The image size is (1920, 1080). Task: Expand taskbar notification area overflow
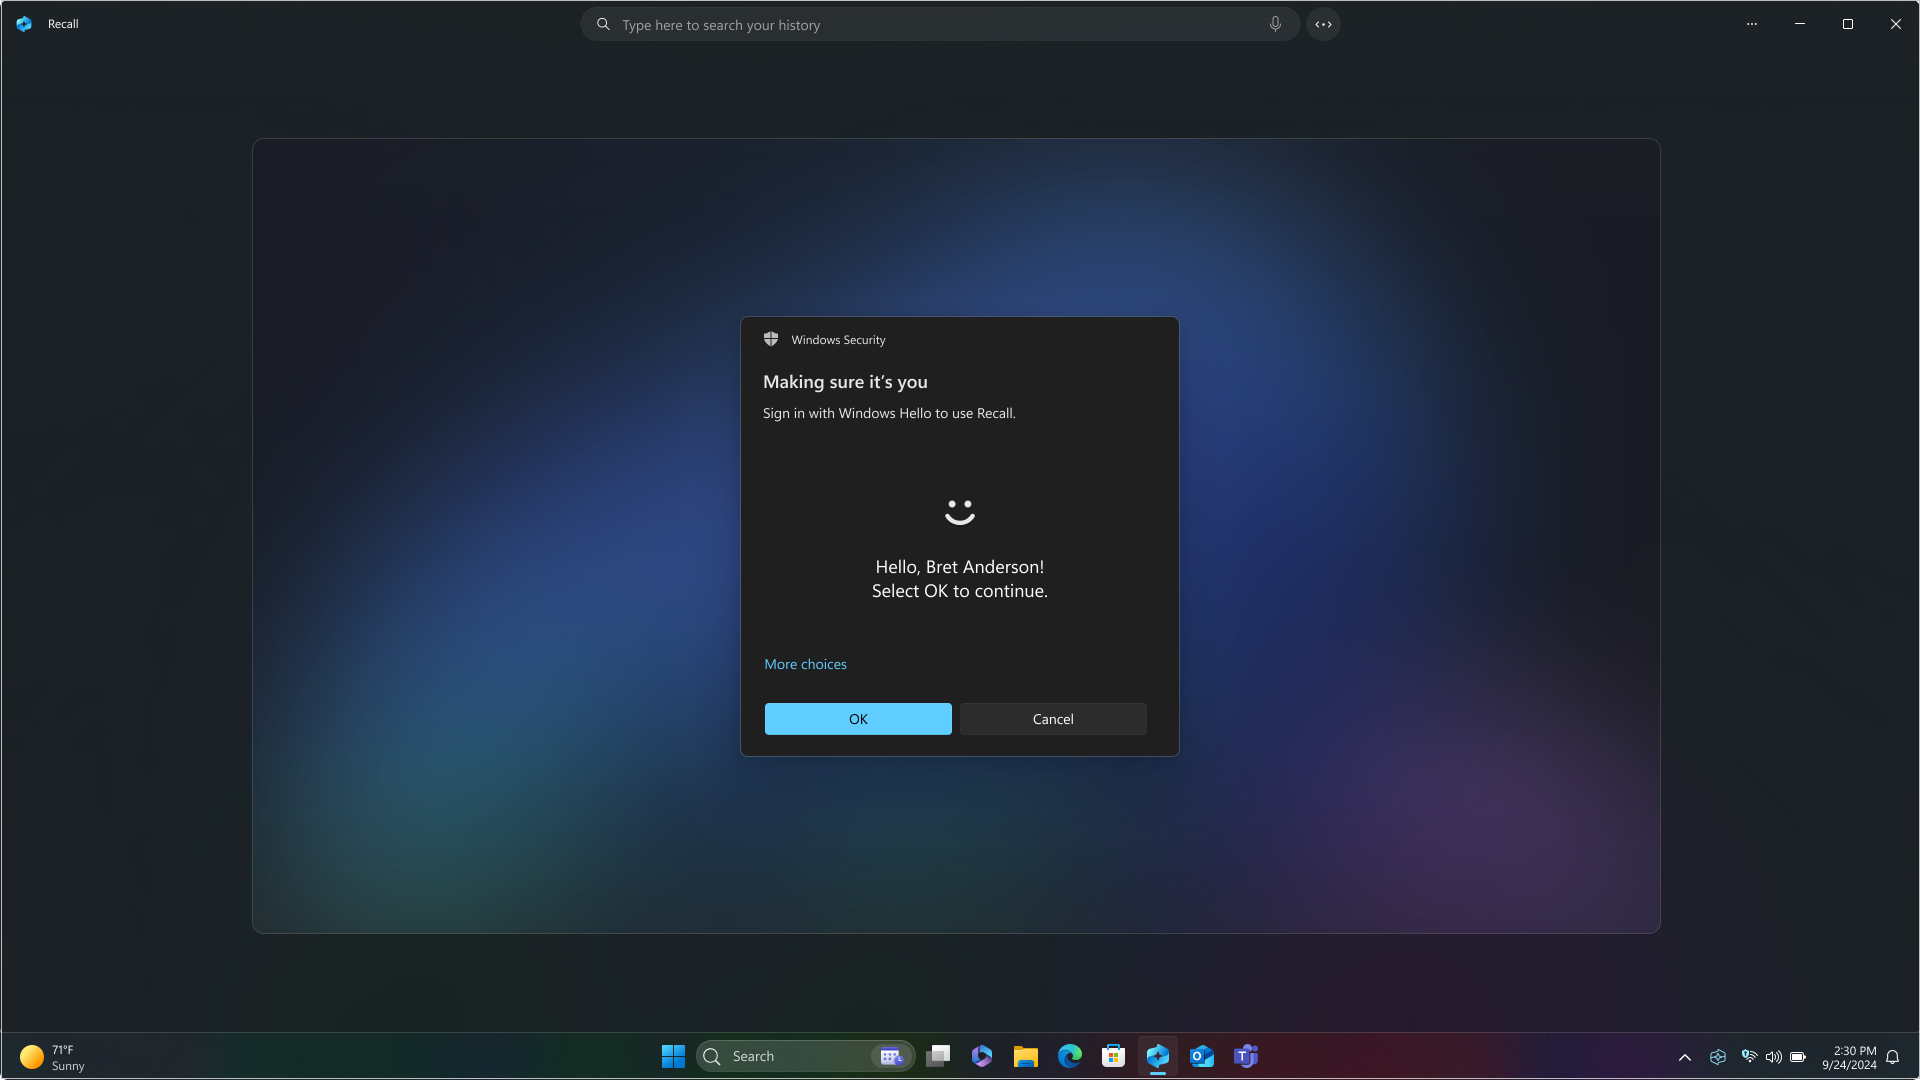pyautogui.click(x=1685, y=1056)
